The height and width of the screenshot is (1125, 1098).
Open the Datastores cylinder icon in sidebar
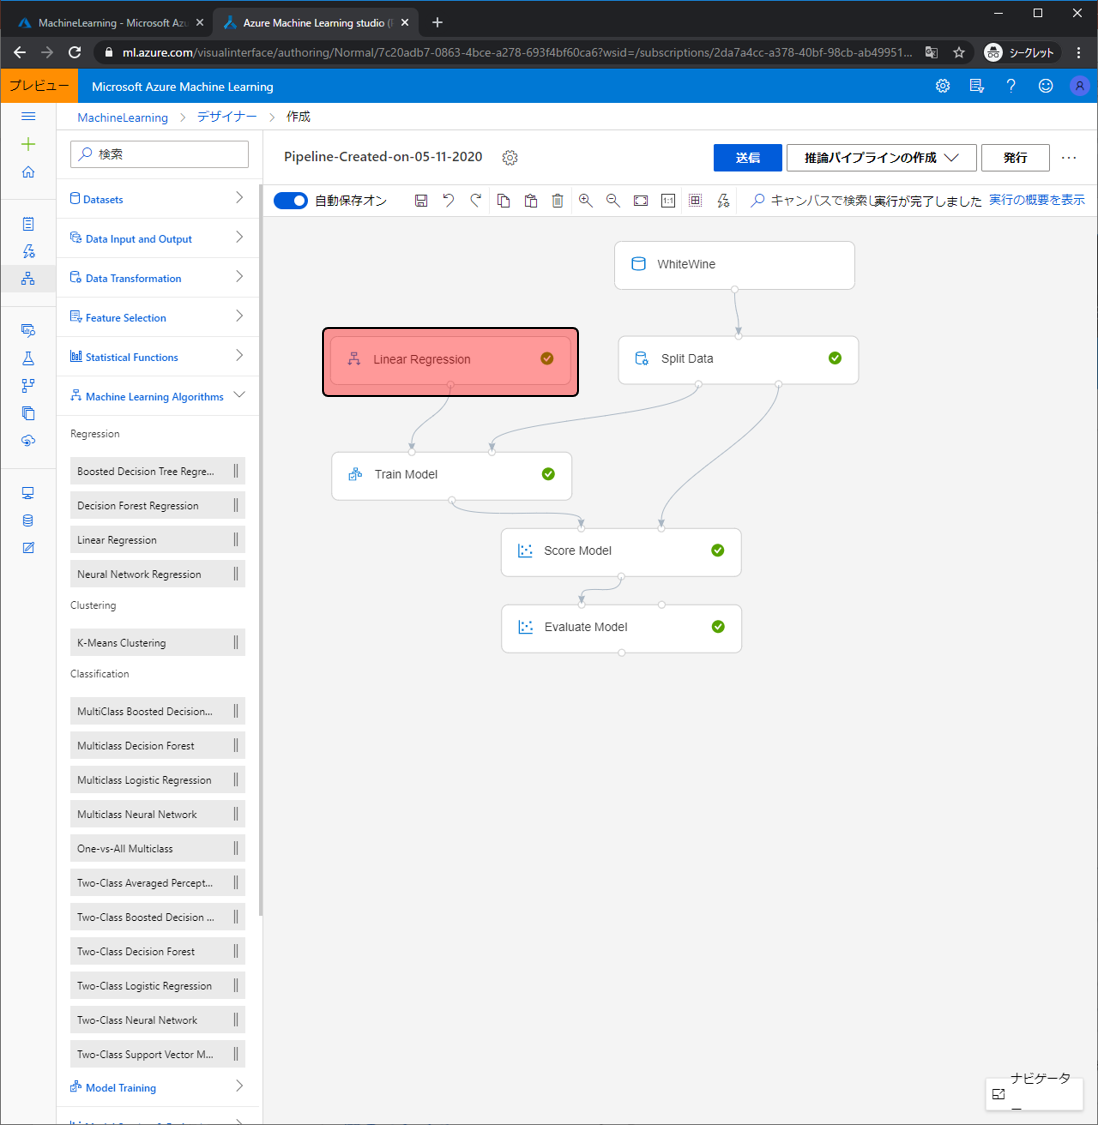[28, 520]
